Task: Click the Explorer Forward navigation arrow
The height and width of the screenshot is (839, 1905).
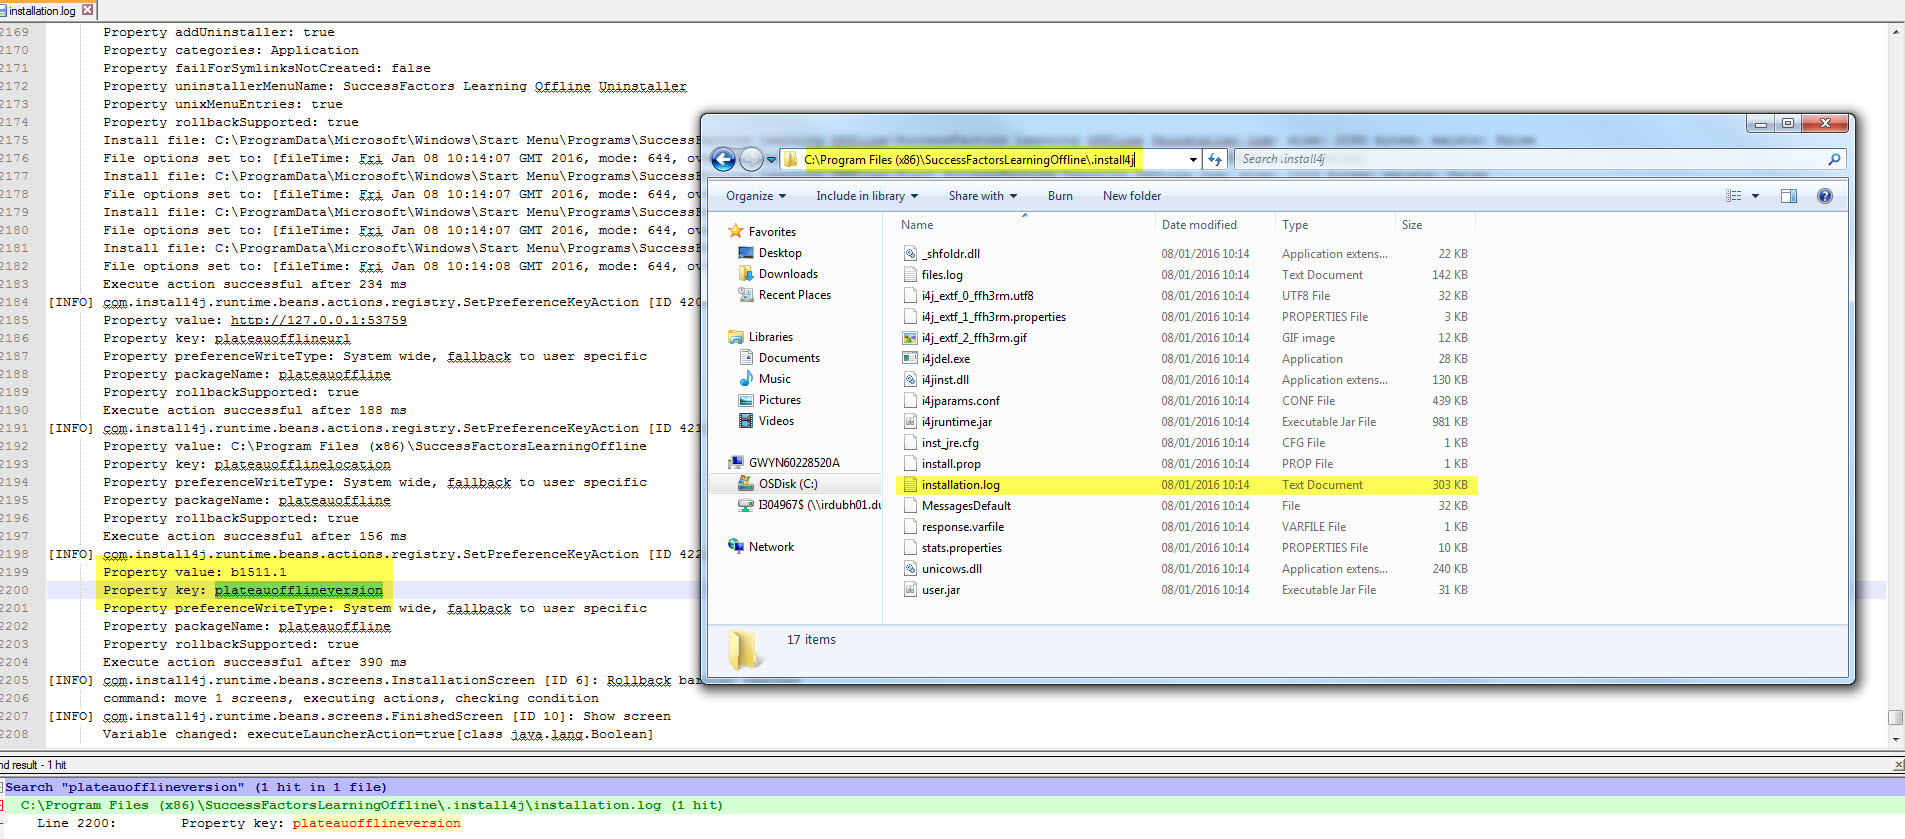Action: pyautogui.click(x=751, y=159)
